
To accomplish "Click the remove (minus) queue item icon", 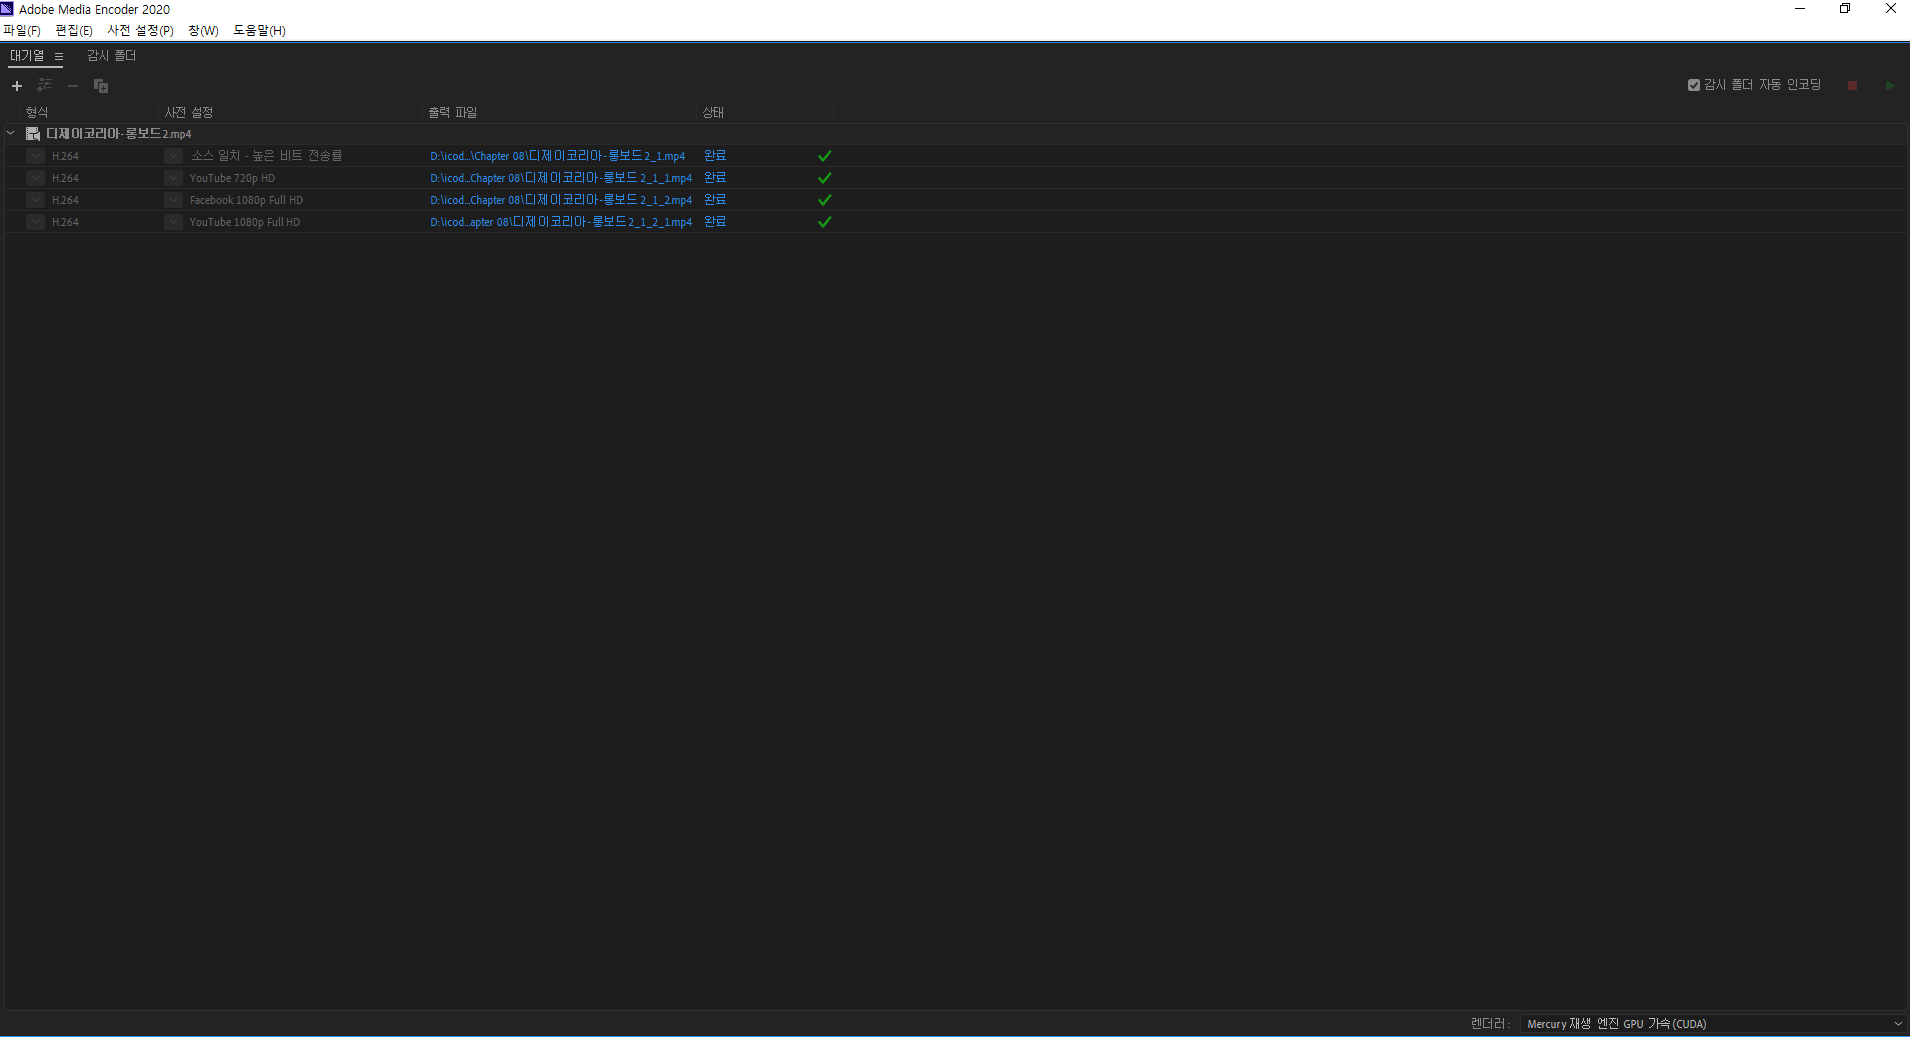I will click(73, 86).
